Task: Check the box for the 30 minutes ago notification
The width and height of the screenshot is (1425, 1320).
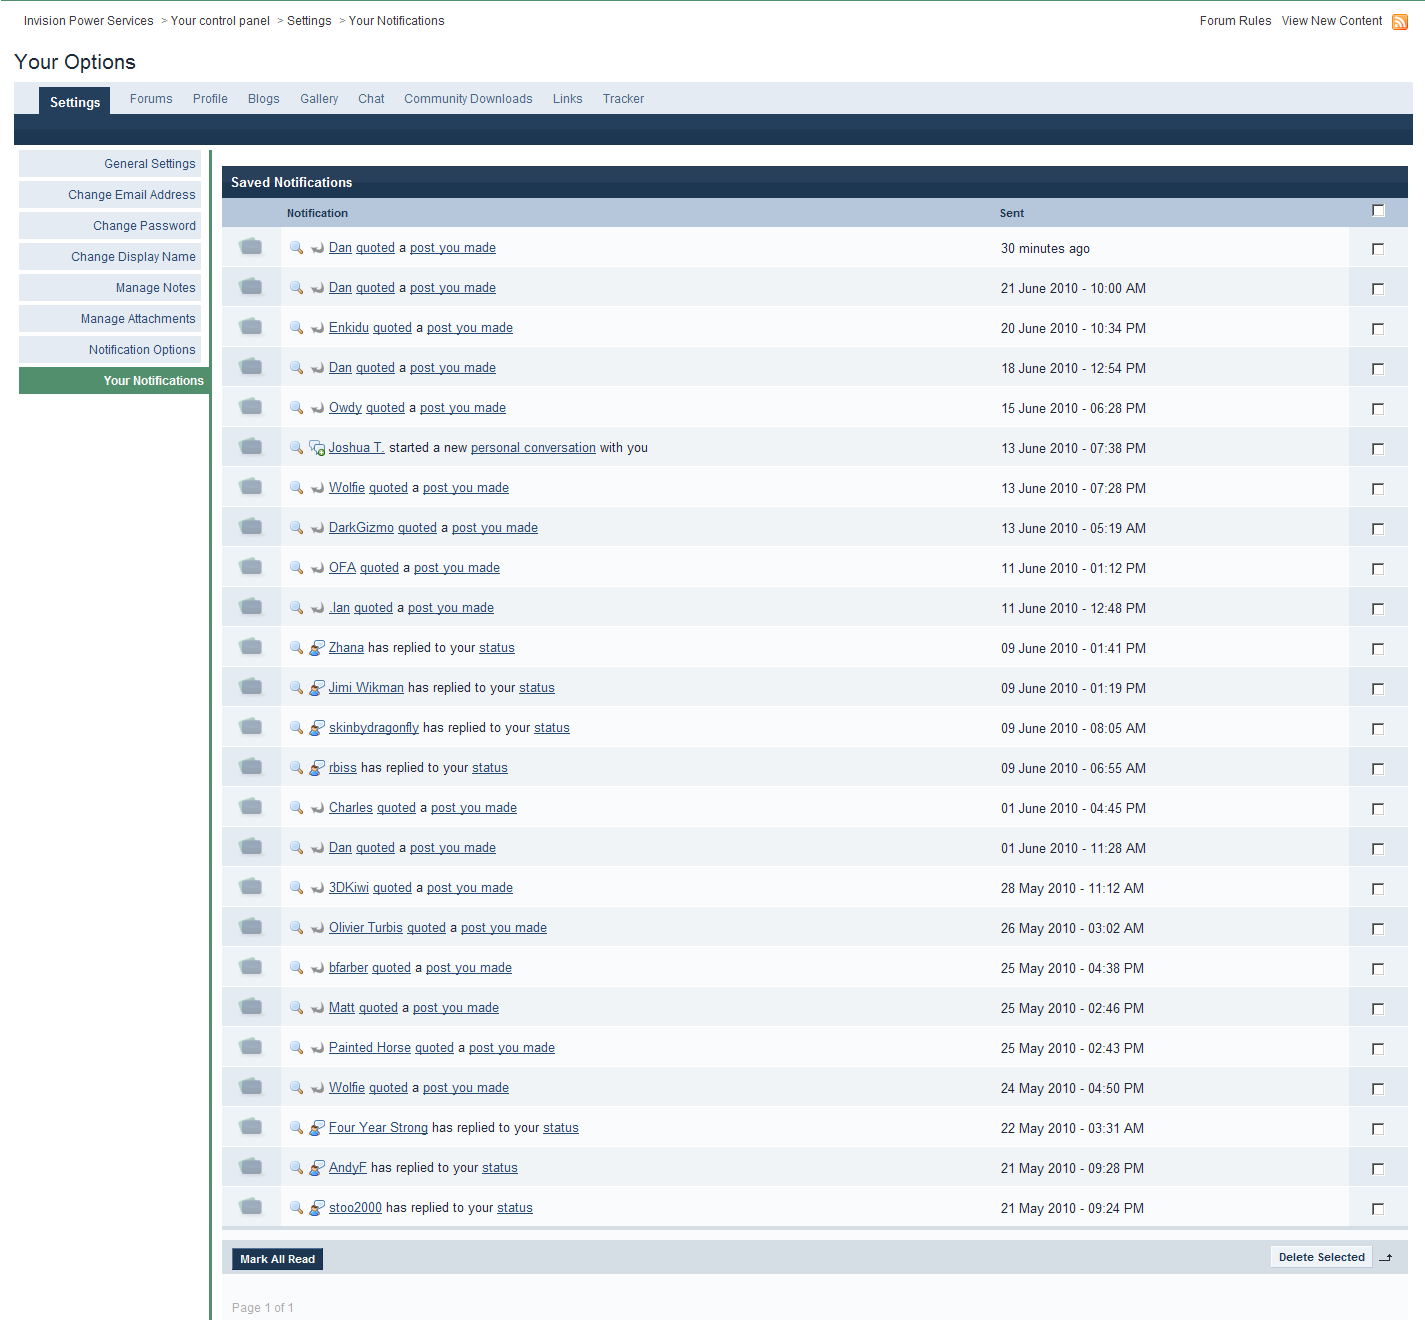Action: coord(1378,249)
